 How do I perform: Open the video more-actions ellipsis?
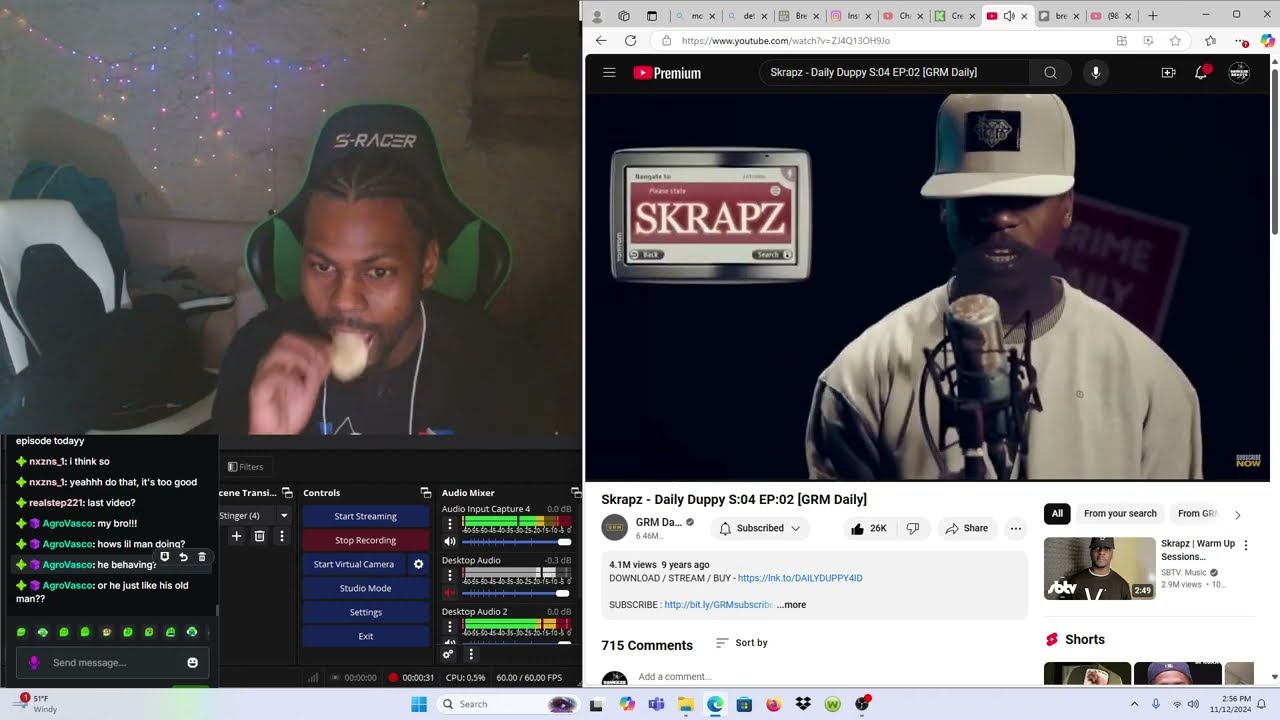[1016, 528]
